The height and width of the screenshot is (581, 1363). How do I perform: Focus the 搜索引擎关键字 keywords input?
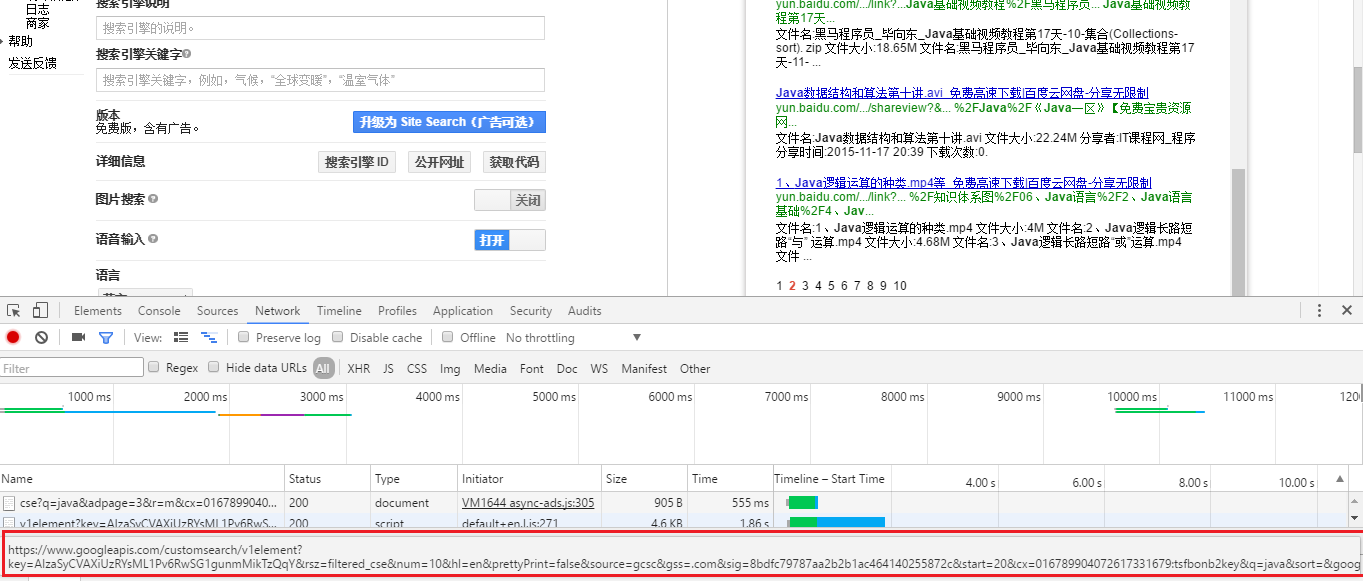(x=320, y=80)
